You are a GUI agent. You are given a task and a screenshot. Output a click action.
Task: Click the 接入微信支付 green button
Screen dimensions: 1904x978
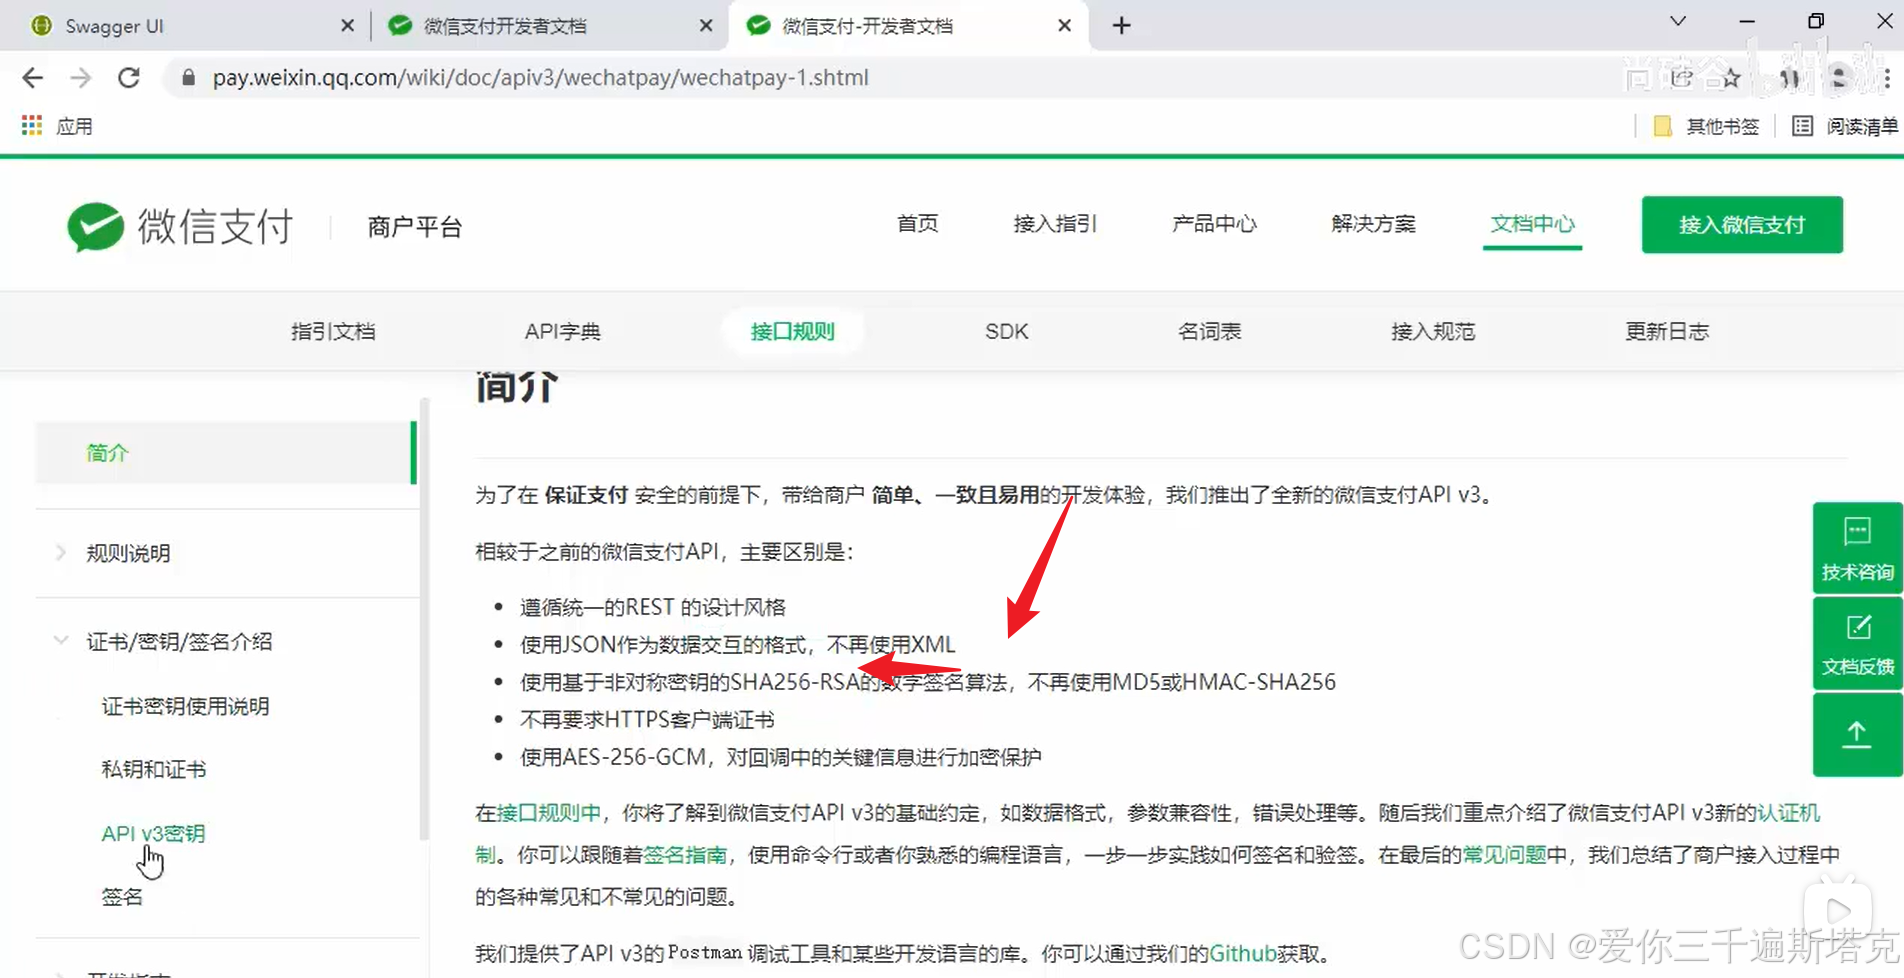1741,224
